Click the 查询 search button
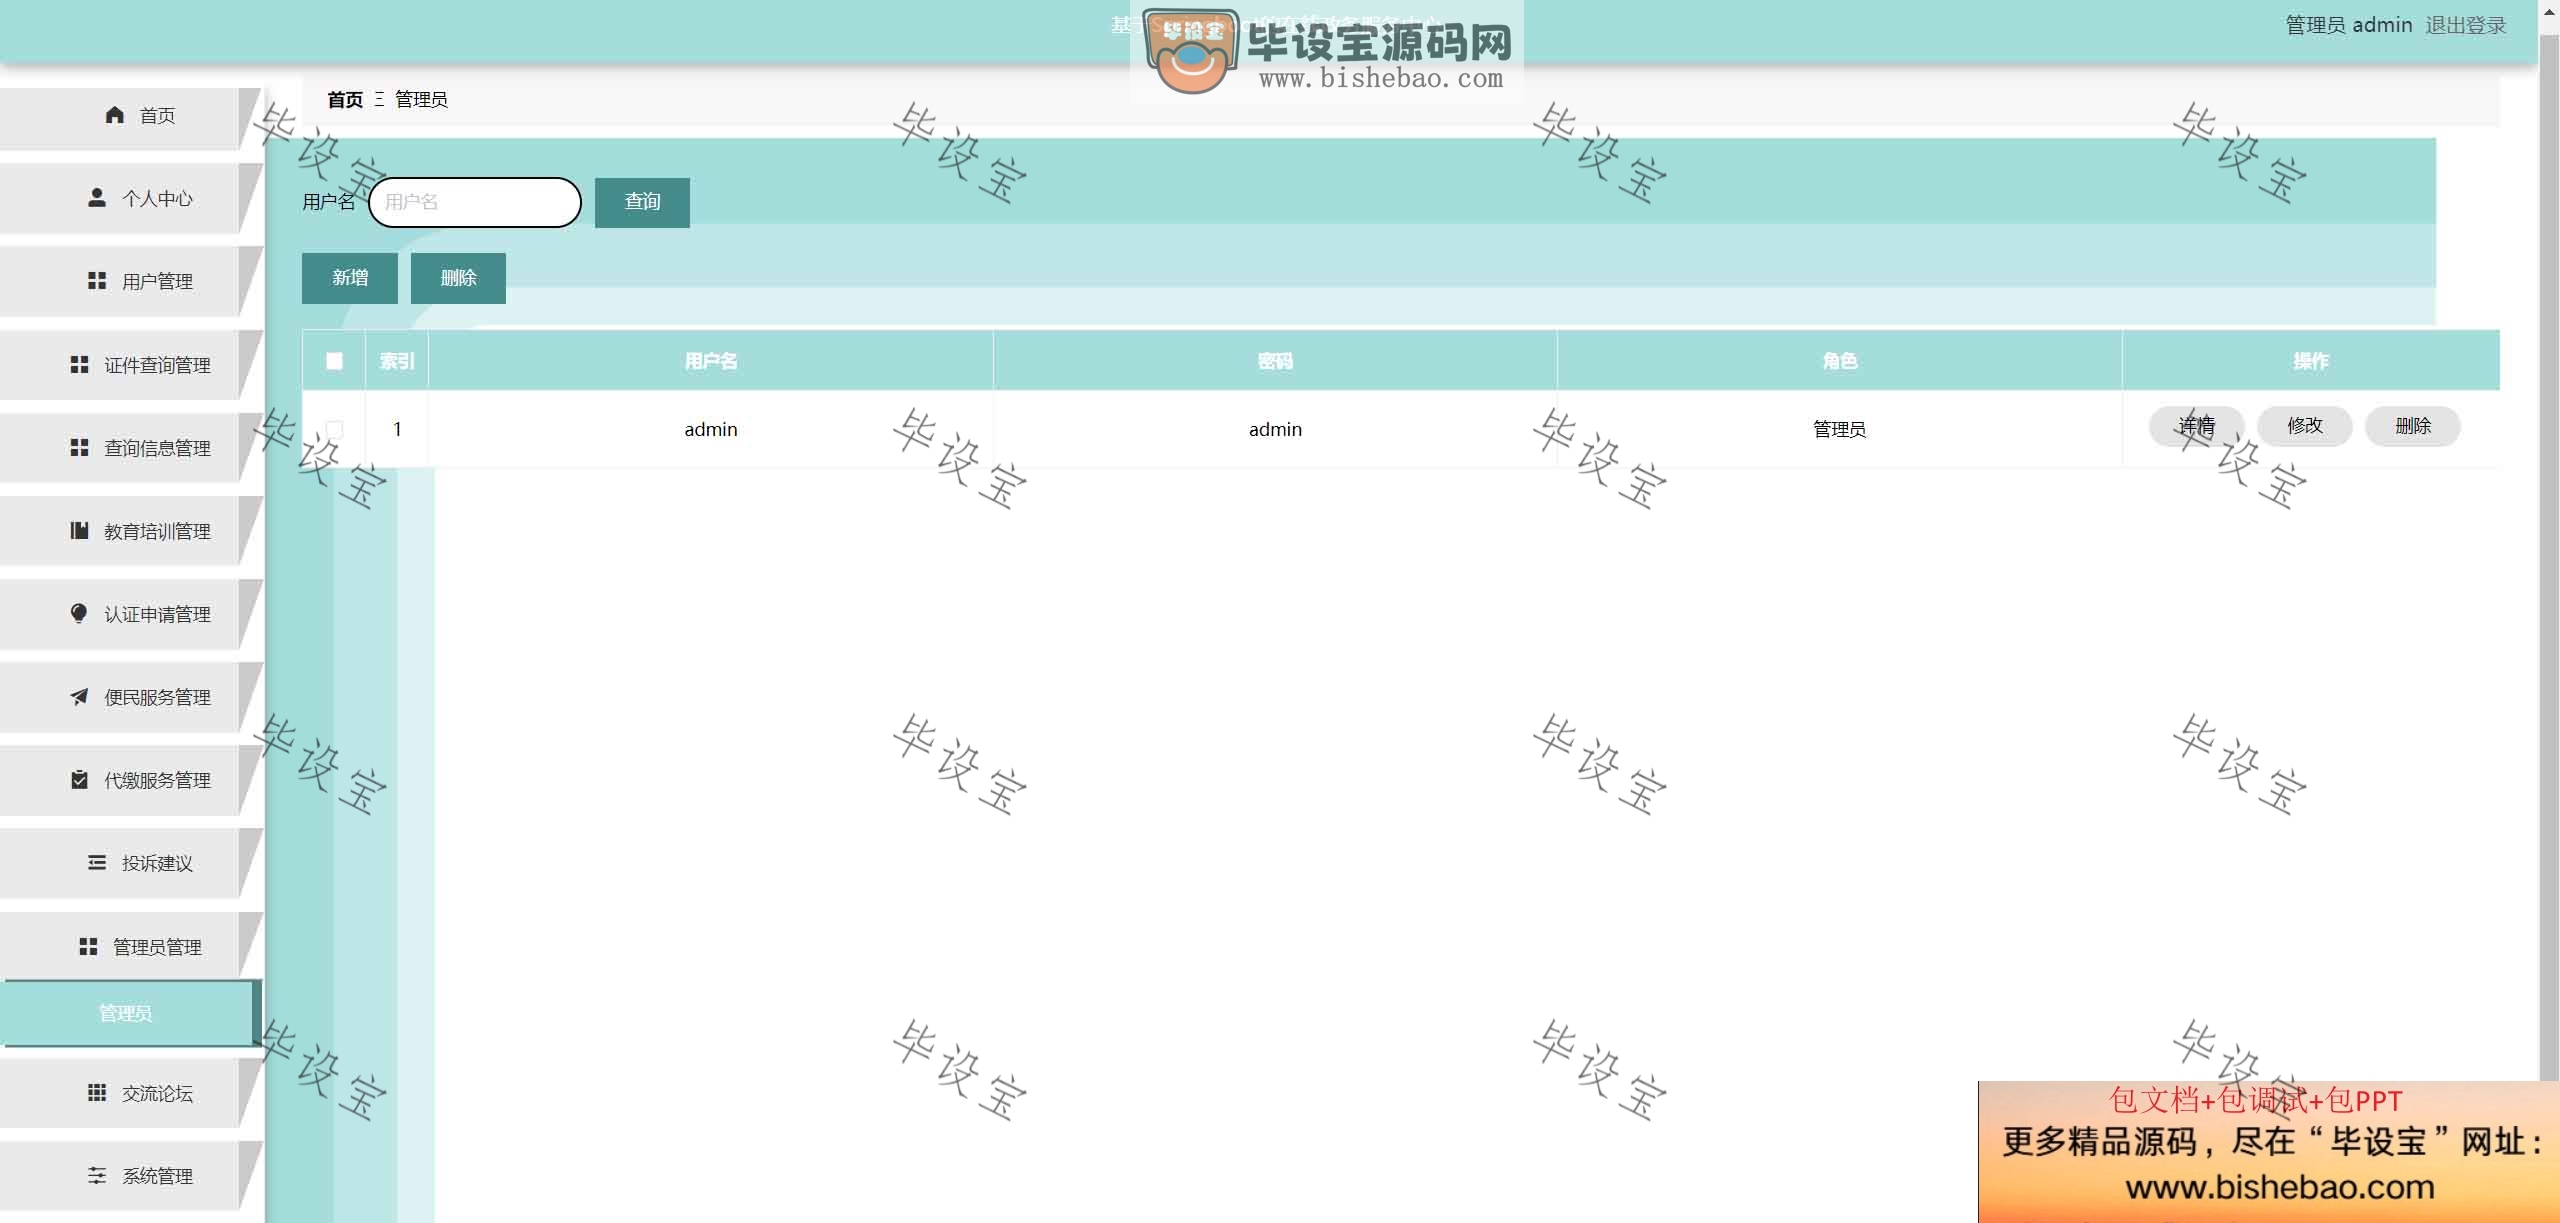Viewport: 2560px width, 1223px height. click(x=642, y=202)
